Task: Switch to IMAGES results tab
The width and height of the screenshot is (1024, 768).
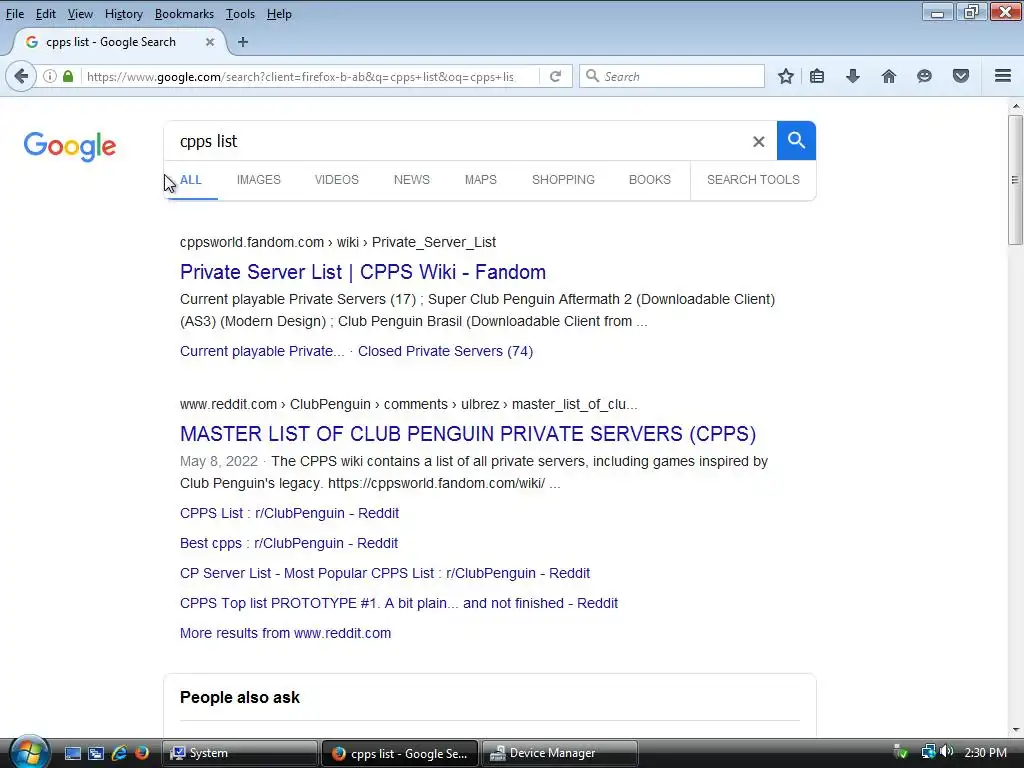Action: [x=259, y=180]
